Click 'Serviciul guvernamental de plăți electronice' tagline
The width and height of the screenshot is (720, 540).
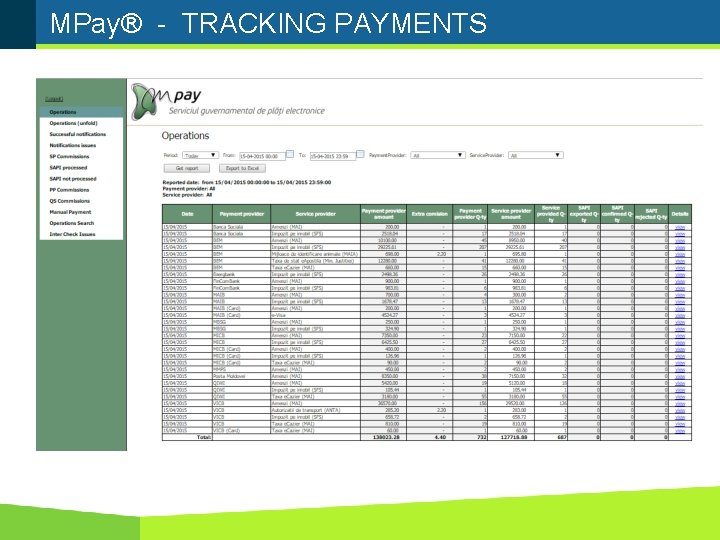click(247, 111)
